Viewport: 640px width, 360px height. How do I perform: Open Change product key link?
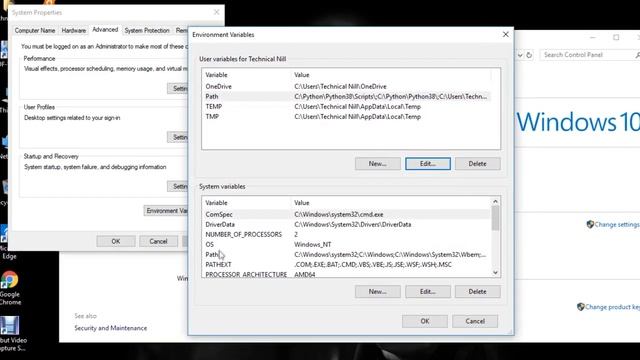click(x=612, y=307)
